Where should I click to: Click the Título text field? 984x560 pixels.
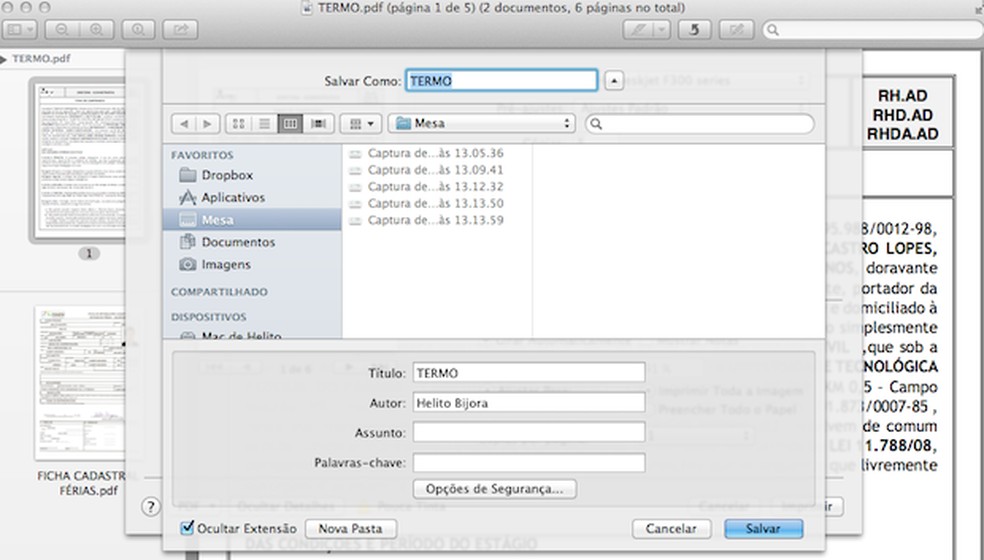[528, 373]
